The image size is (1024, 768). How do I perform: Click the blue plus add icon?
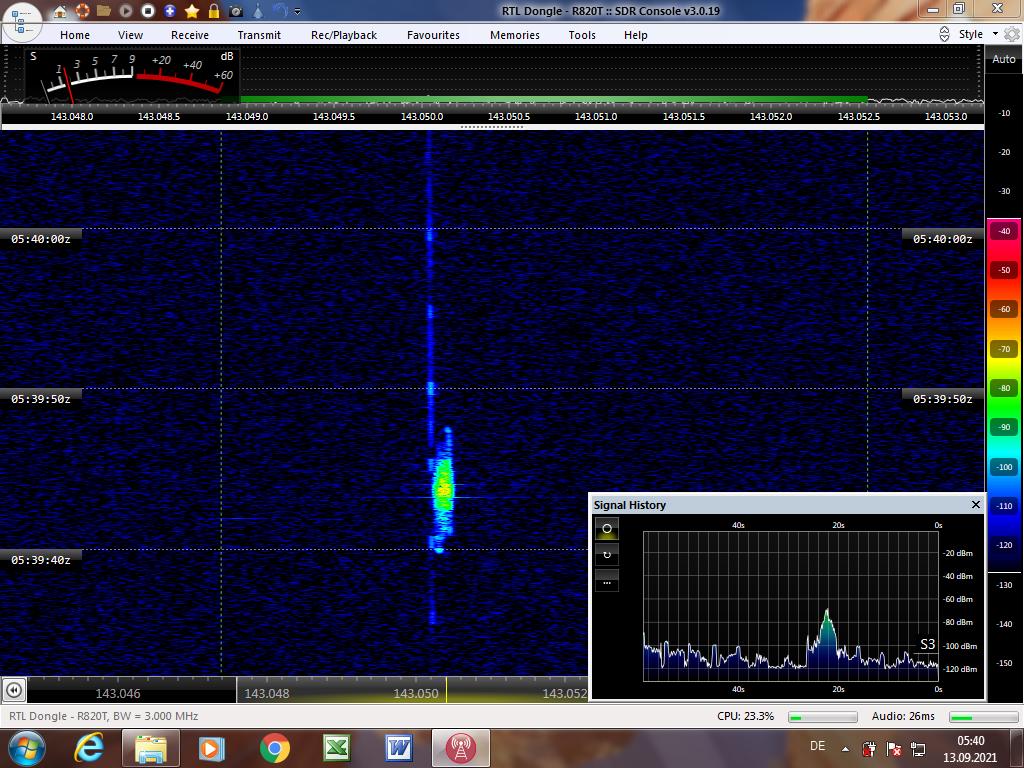(x=170, y=11)
